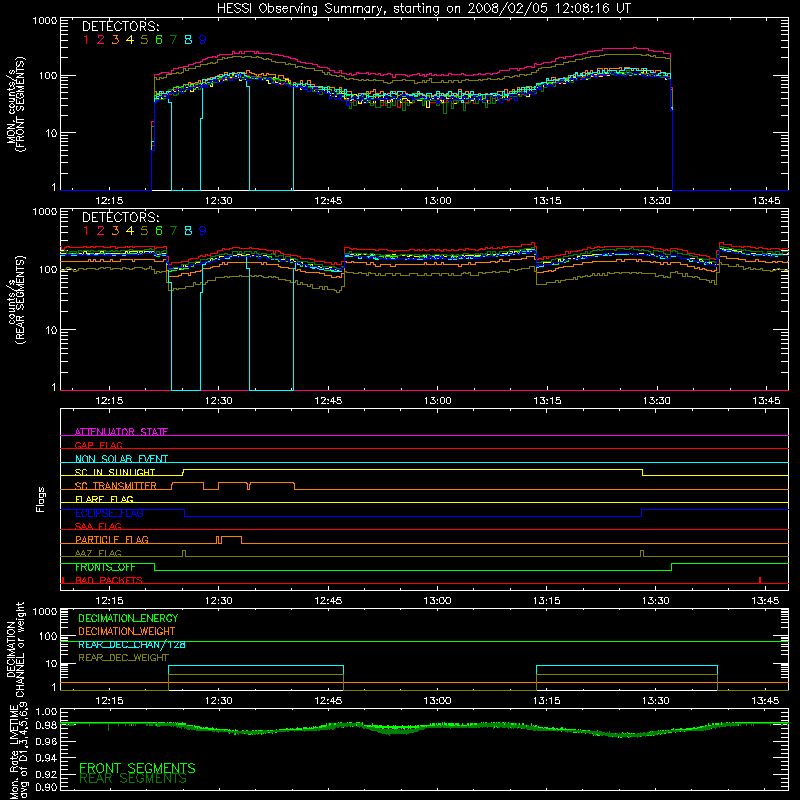800x800 pixels.
Task: Click the PARTICLE_FLAG label
Action: (x=112, y=539)
